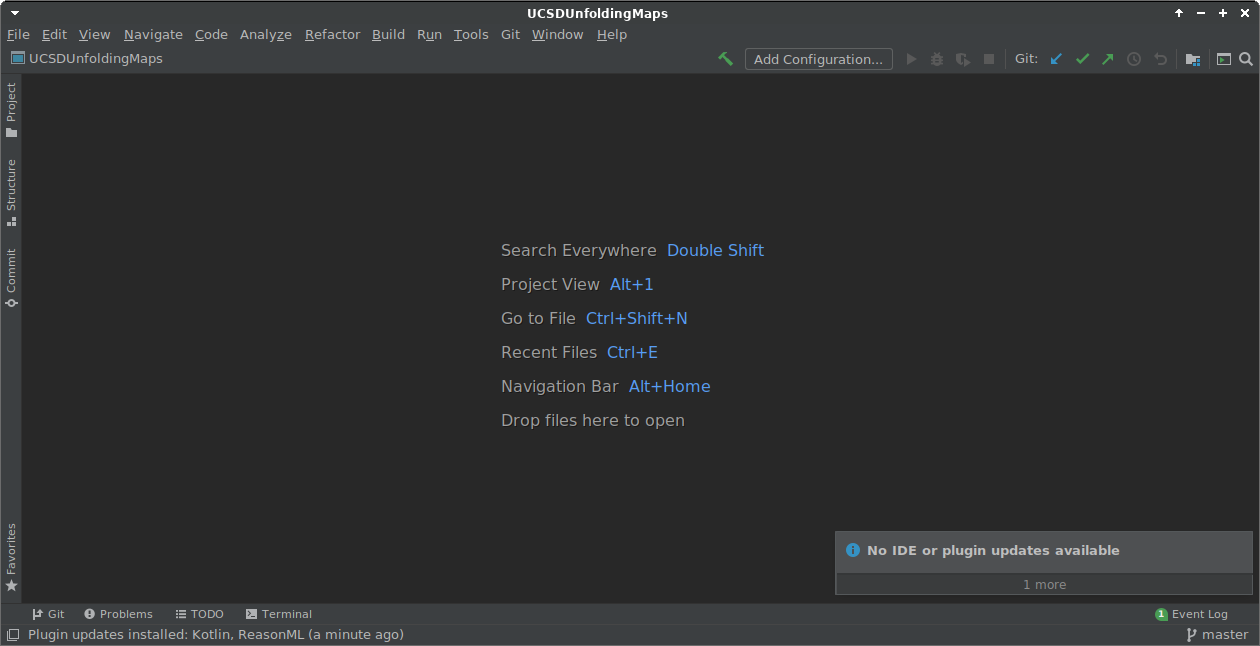
Task: Open the Git tool window at the bottom
Action: coord(48,614)
